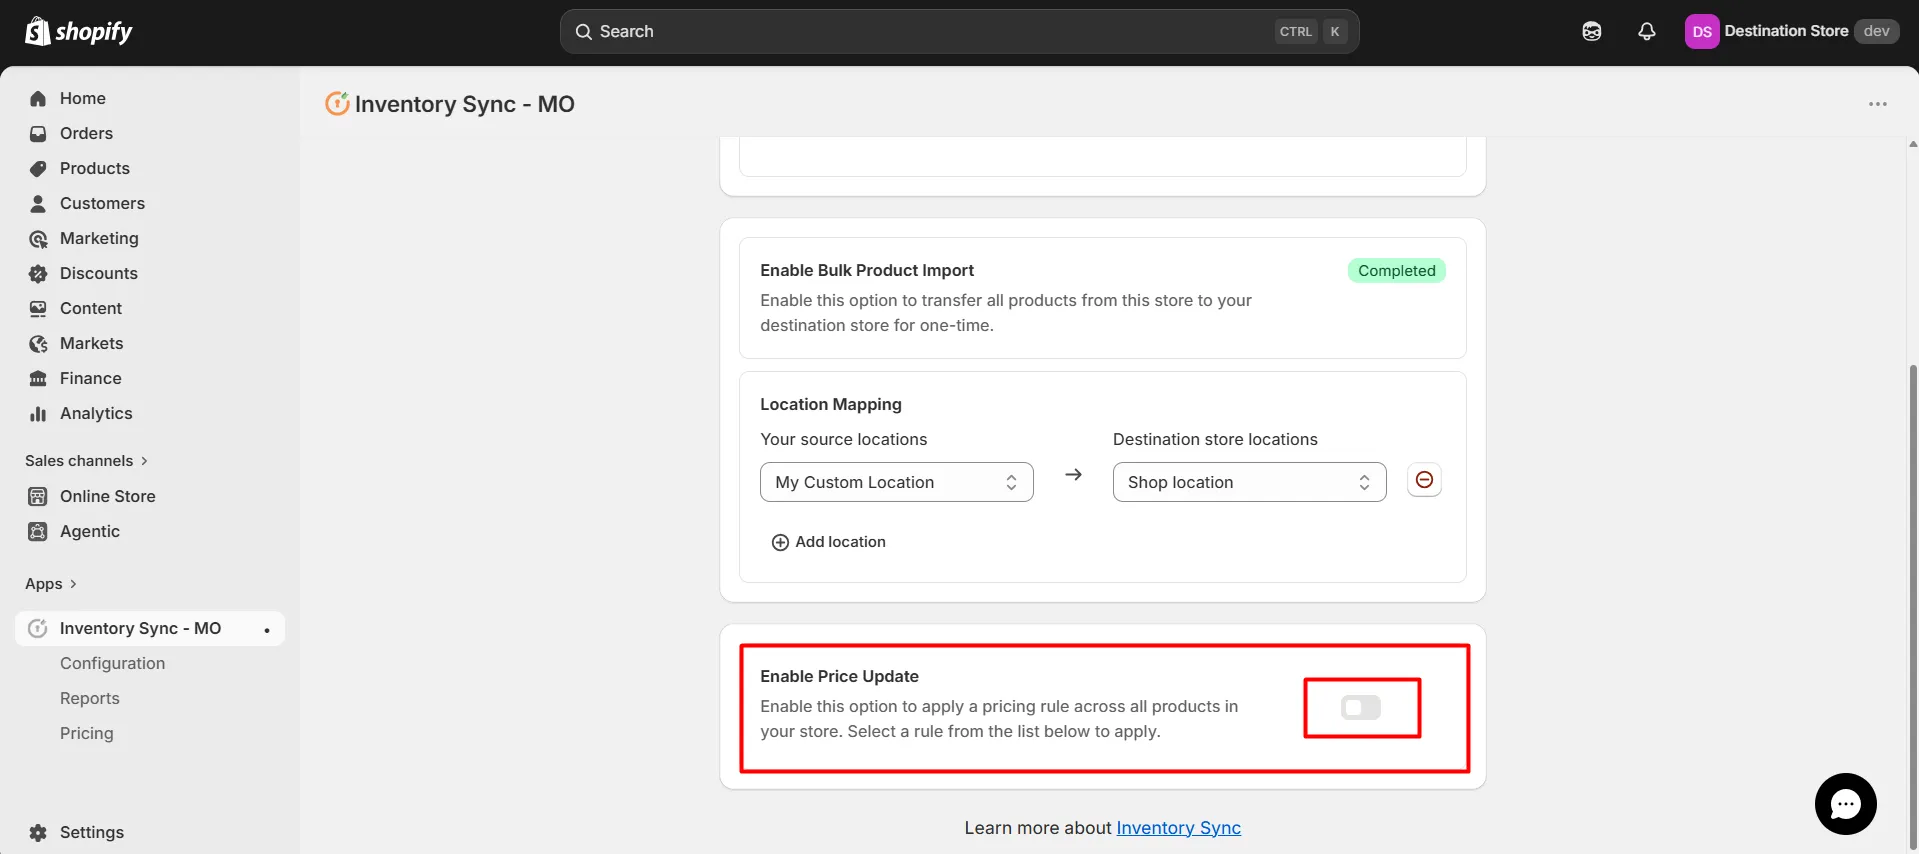The width and height of the screenshot is (1919, 854).
Task: Click the Marketing target icon
Action: point(38,238)
